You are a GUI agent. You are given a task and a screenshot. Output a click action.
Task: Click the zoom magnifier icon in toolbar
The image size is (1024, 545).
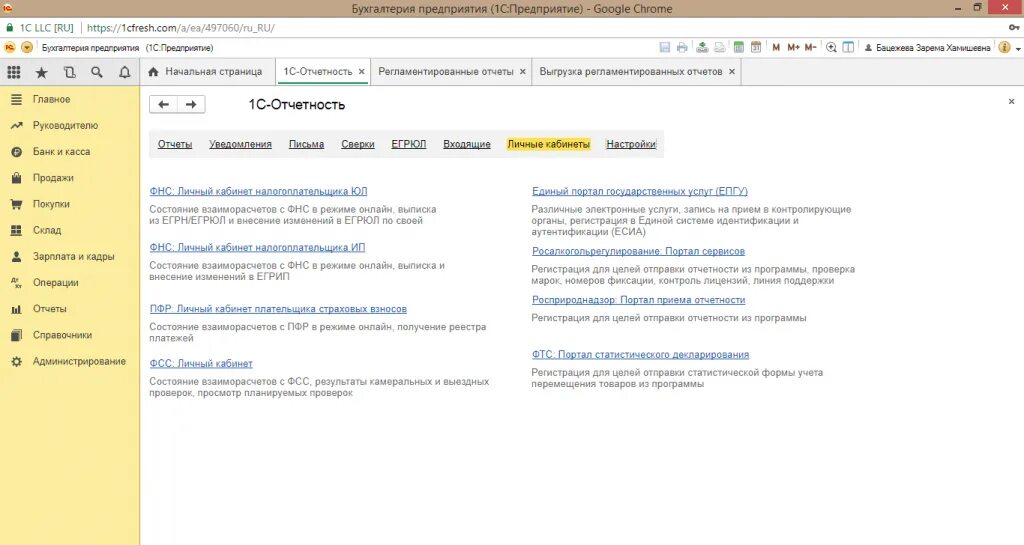(x=831, y=47)
